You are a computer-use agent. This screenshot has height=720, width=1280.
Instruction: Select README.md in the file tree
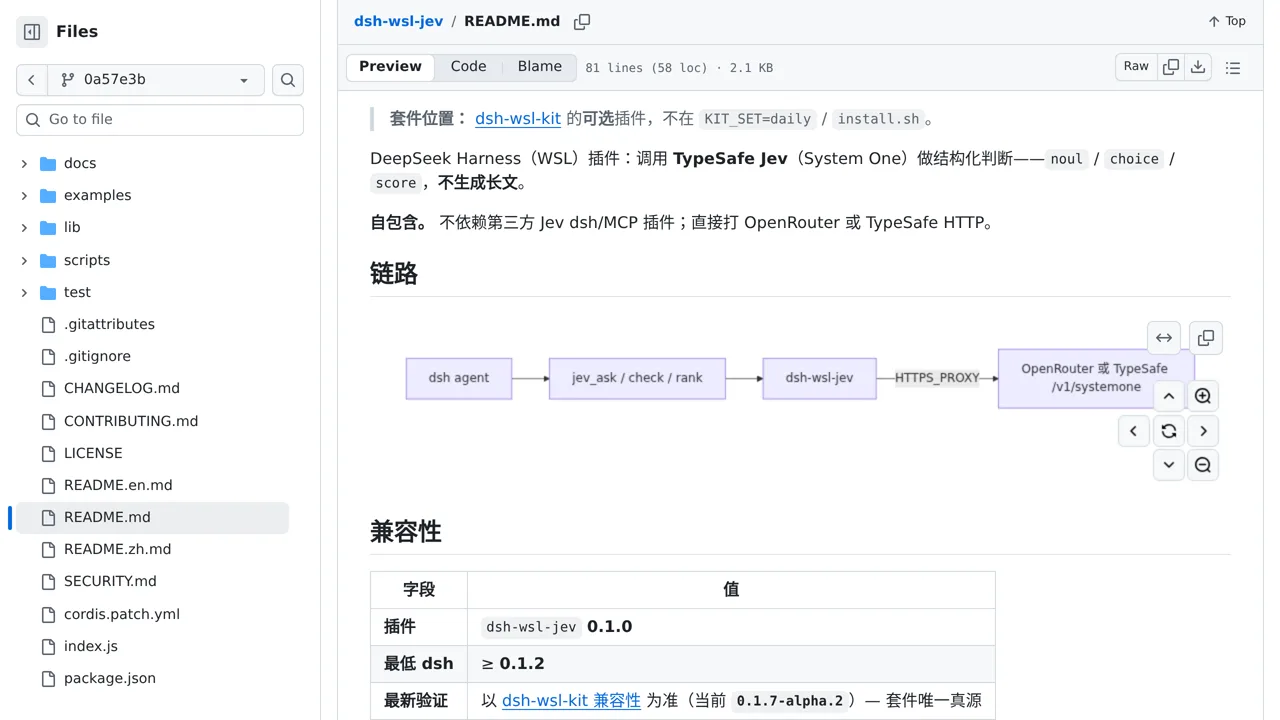[x=152, y=517]
